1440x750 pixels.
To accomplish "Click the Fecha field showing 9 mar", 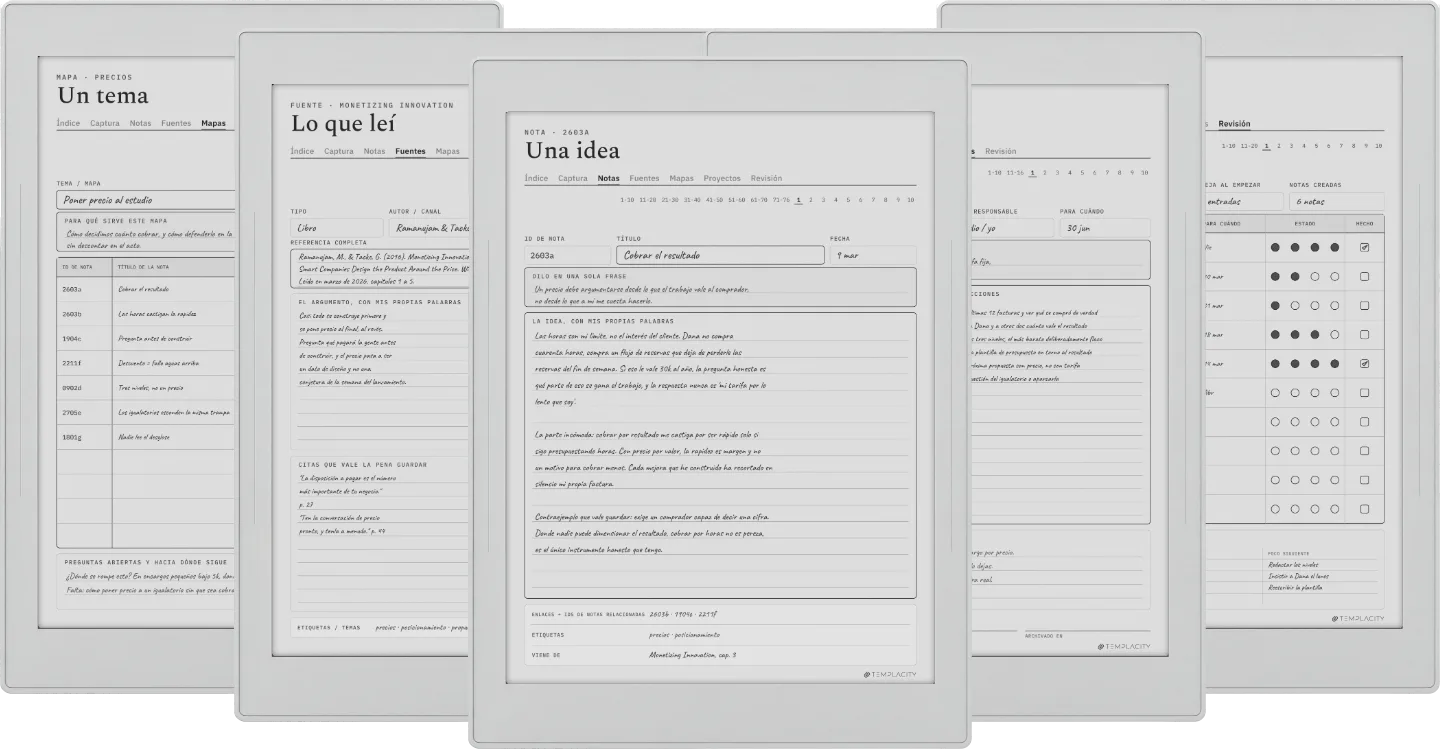I will [x=872, y=255].
